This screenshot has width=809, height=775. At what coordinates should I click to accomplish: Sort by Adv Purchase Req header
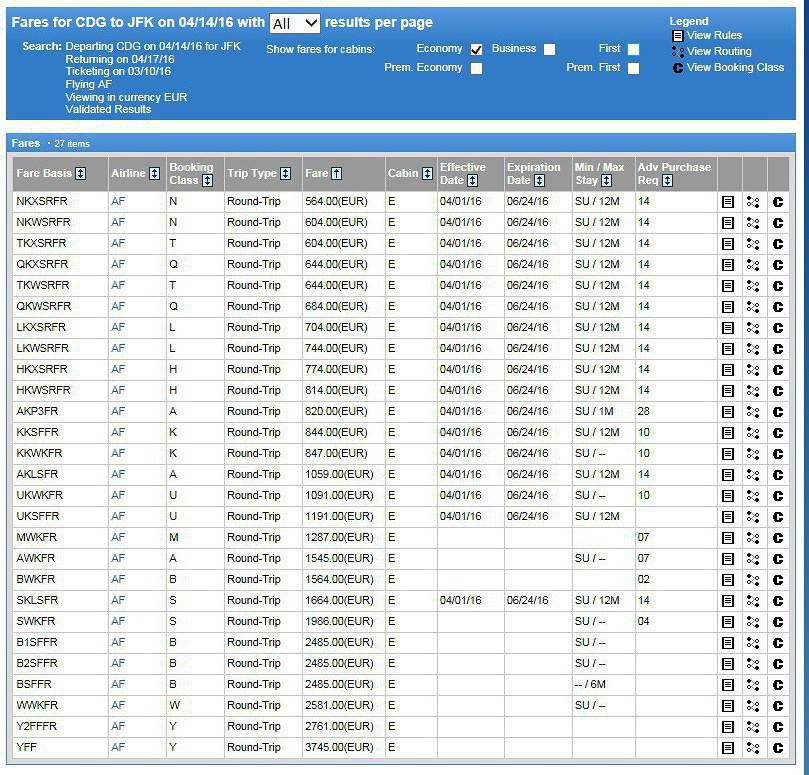click(667, 181)
